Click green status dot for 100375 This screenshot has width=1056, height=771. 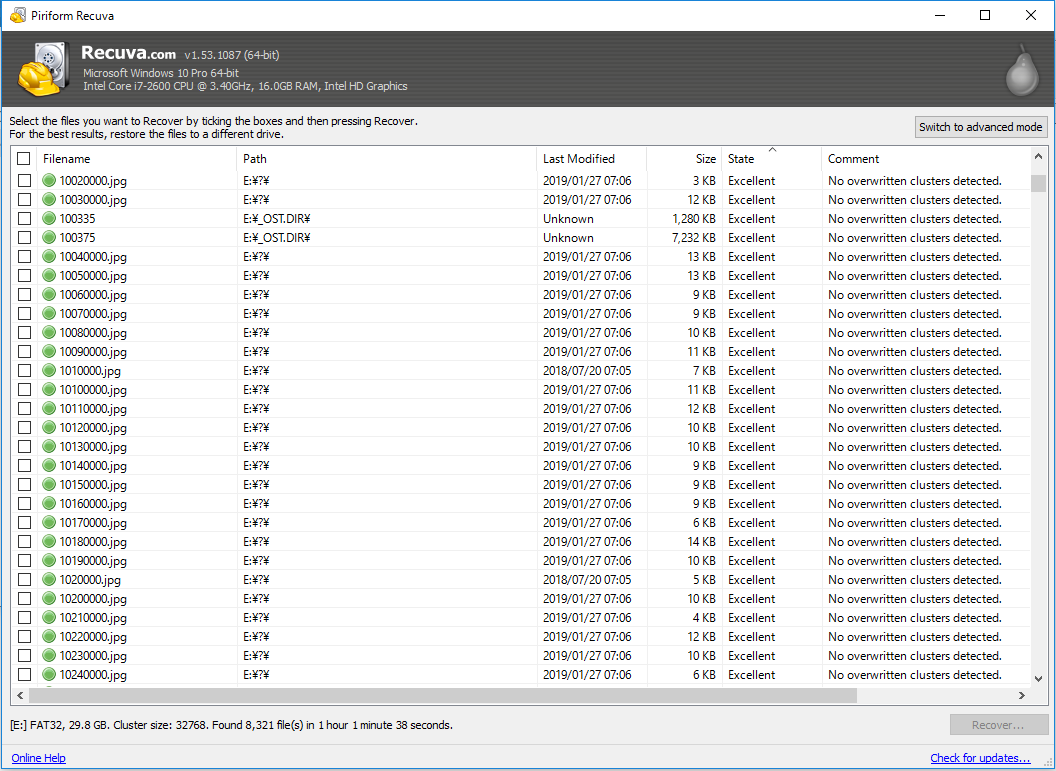(49, 238)
